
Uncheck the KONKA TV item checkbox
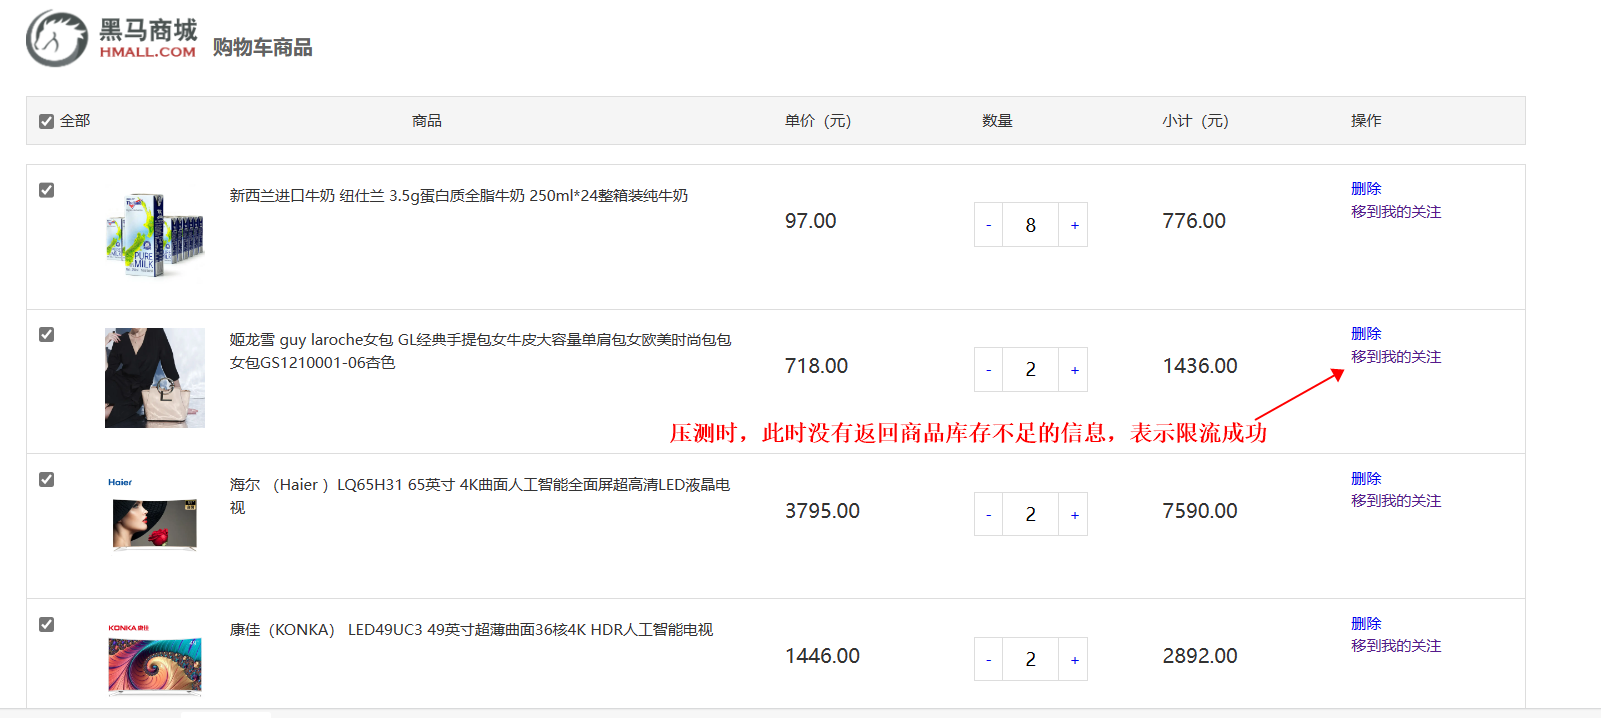(46, 625)
